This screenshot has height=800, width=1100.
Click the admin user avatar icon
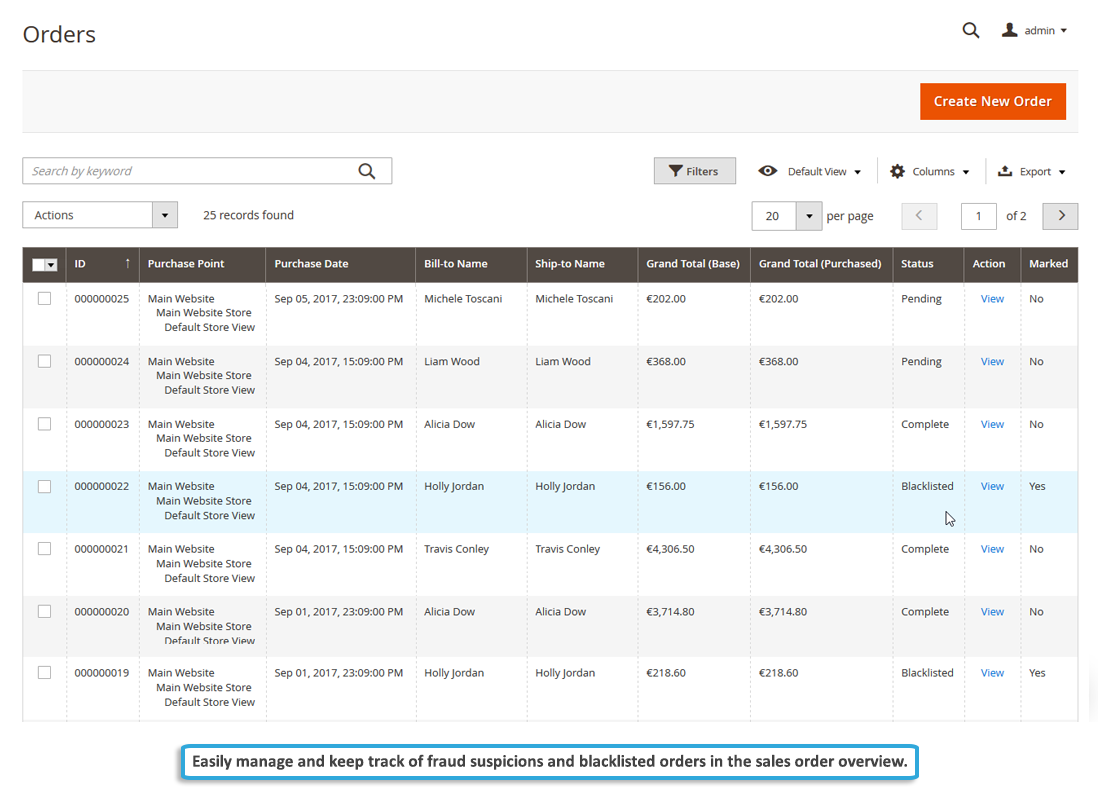coord(1010,29)
